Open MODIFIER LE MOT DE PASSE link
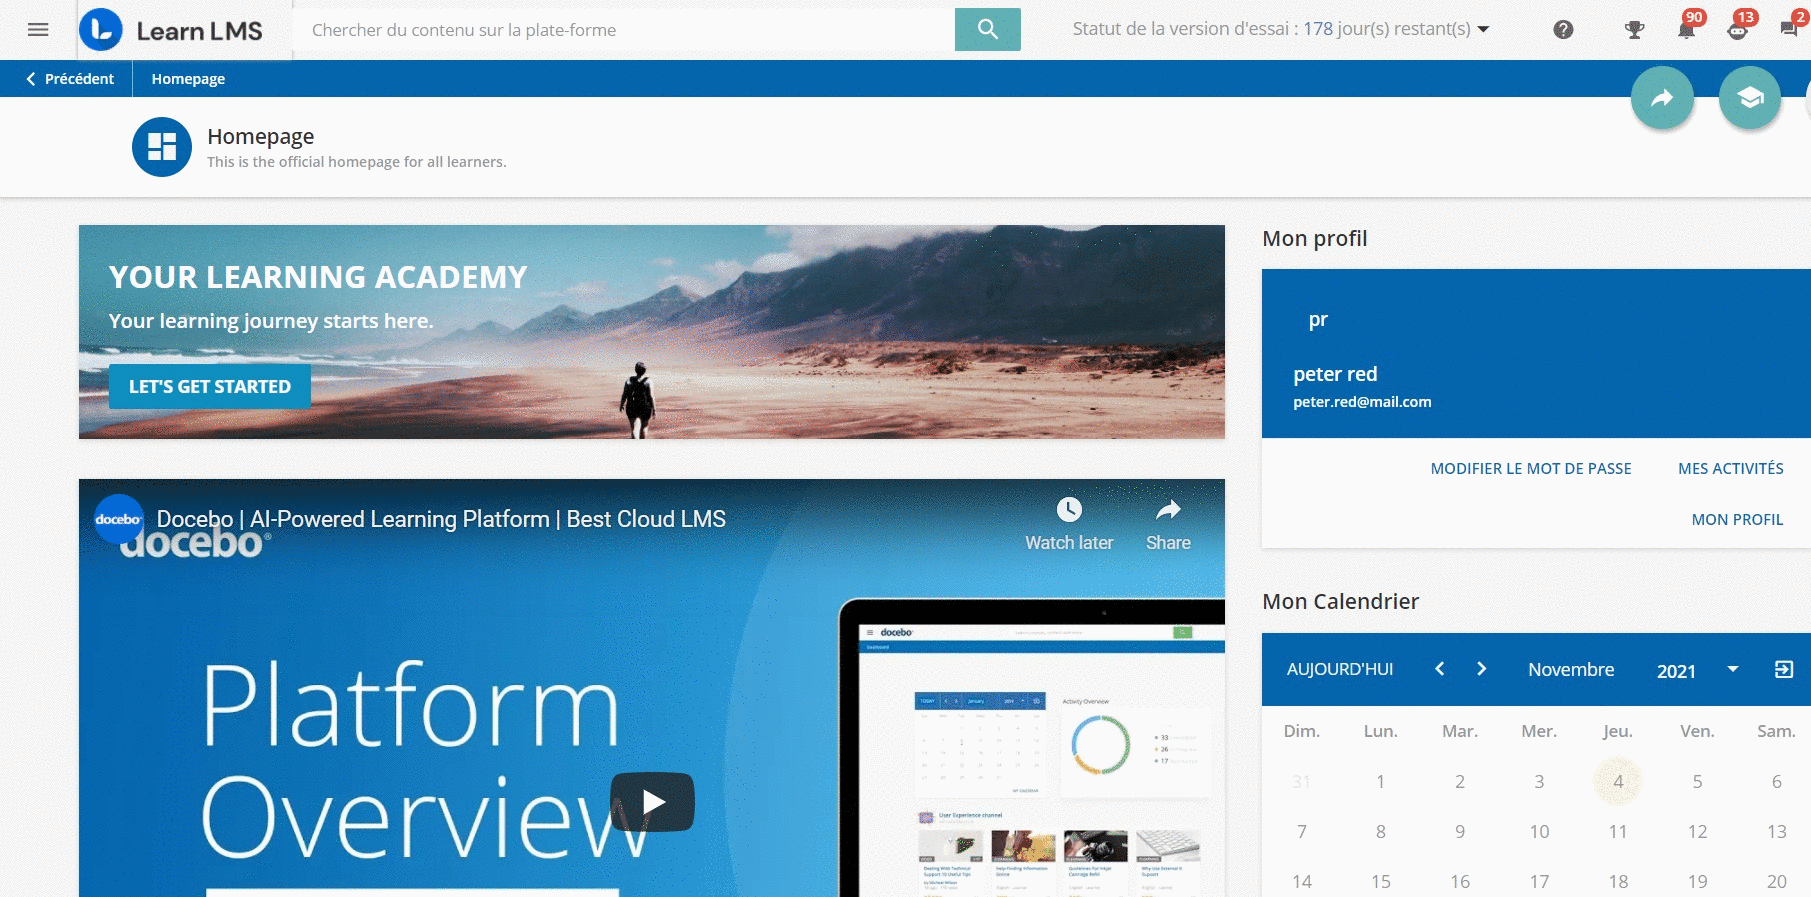This screenshot has width=1811, height=897. click(1530, 468)
